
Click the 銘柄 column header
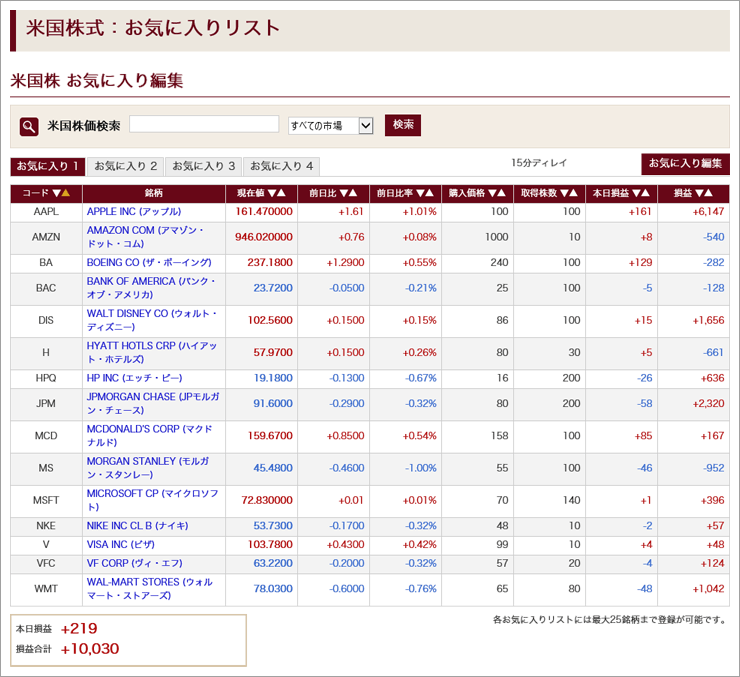pyautogui.click(x=154, y=193)
